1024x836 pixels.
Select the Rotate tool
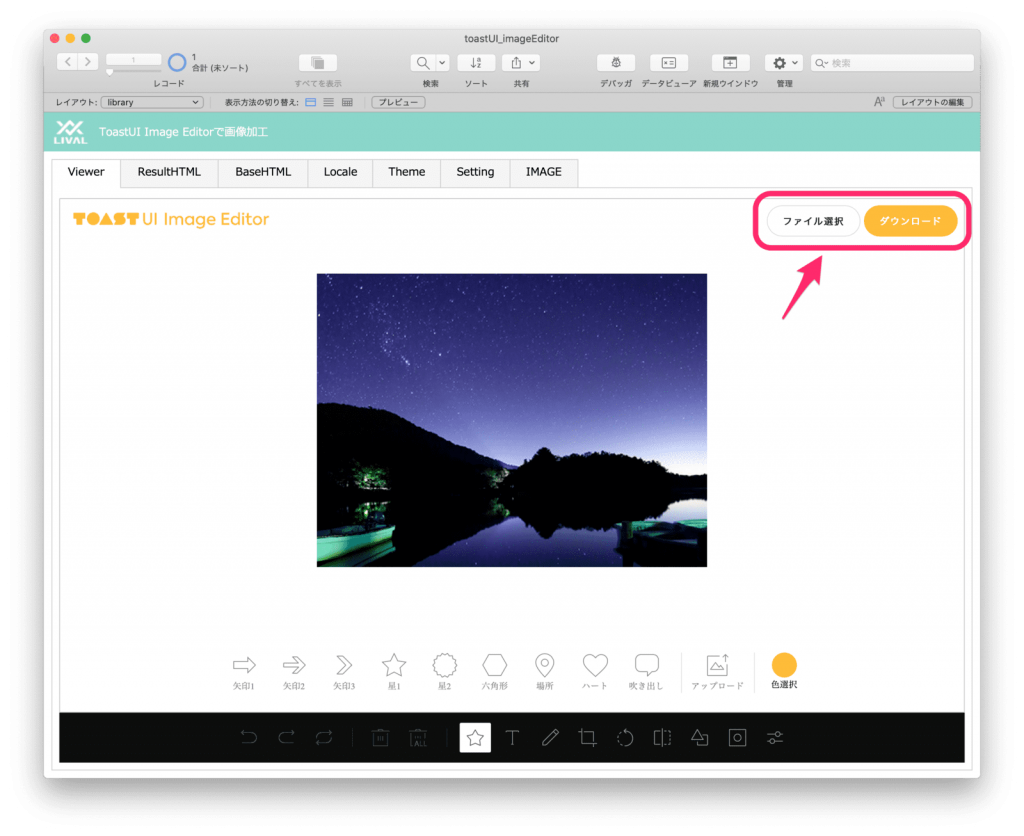[624, 738]
